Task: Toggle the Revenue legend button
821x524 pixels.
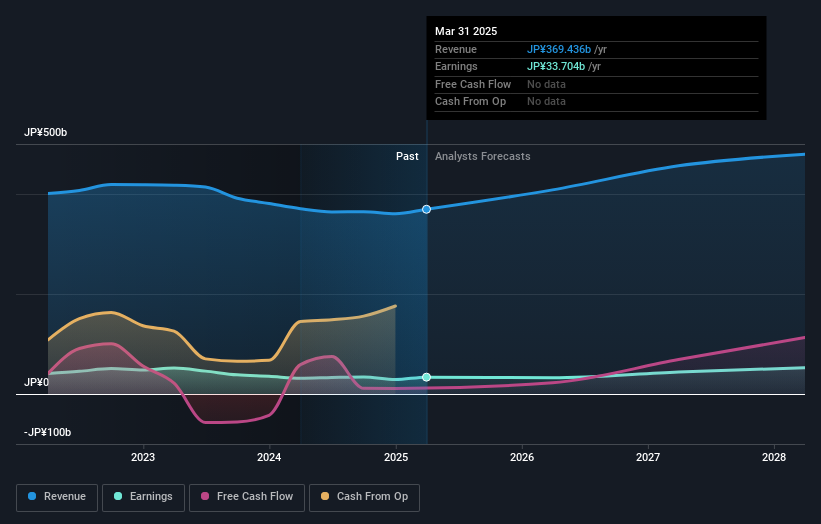Action: 57,497
